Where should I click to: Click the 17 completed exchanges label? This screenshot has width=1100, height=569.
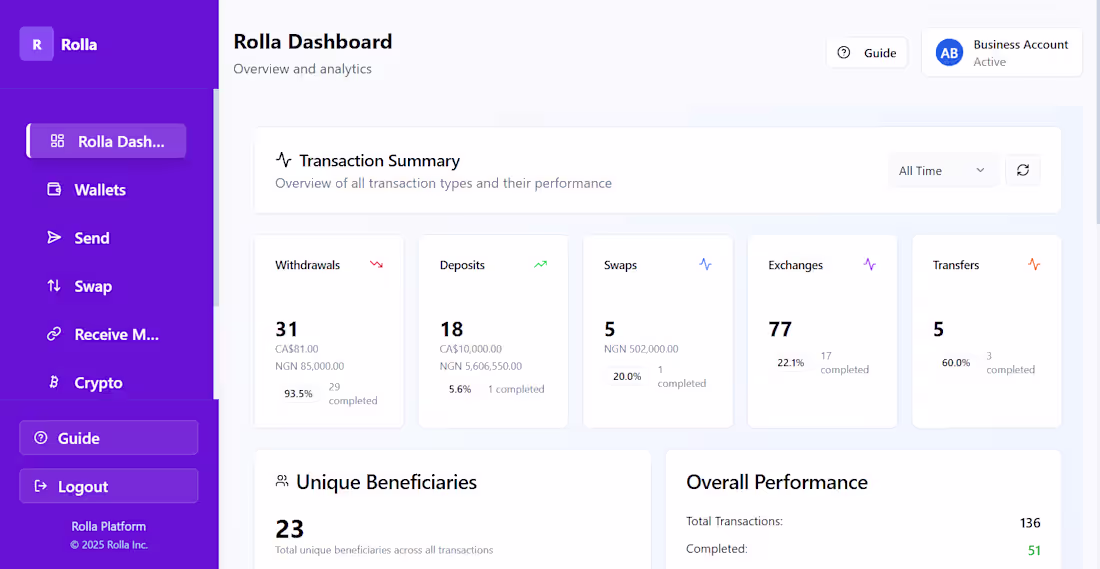tap(845, 363)
